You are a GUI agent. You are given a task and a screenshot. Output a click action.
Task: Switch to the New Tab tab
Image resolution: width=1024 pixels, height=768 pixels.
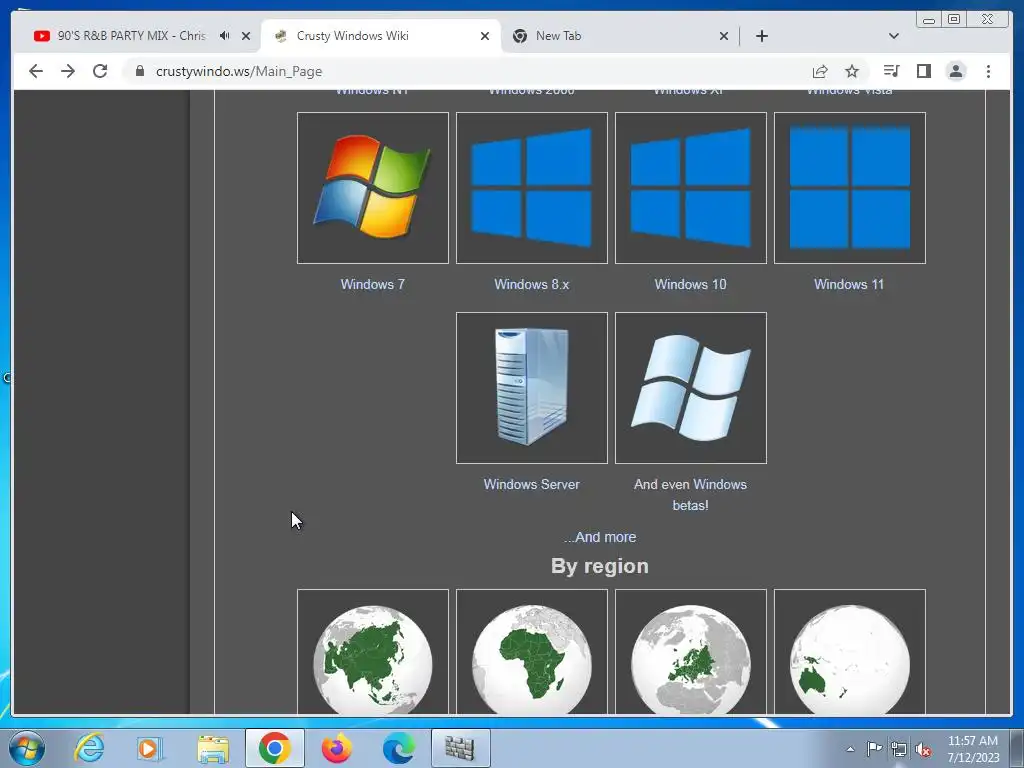coord(620,36)
